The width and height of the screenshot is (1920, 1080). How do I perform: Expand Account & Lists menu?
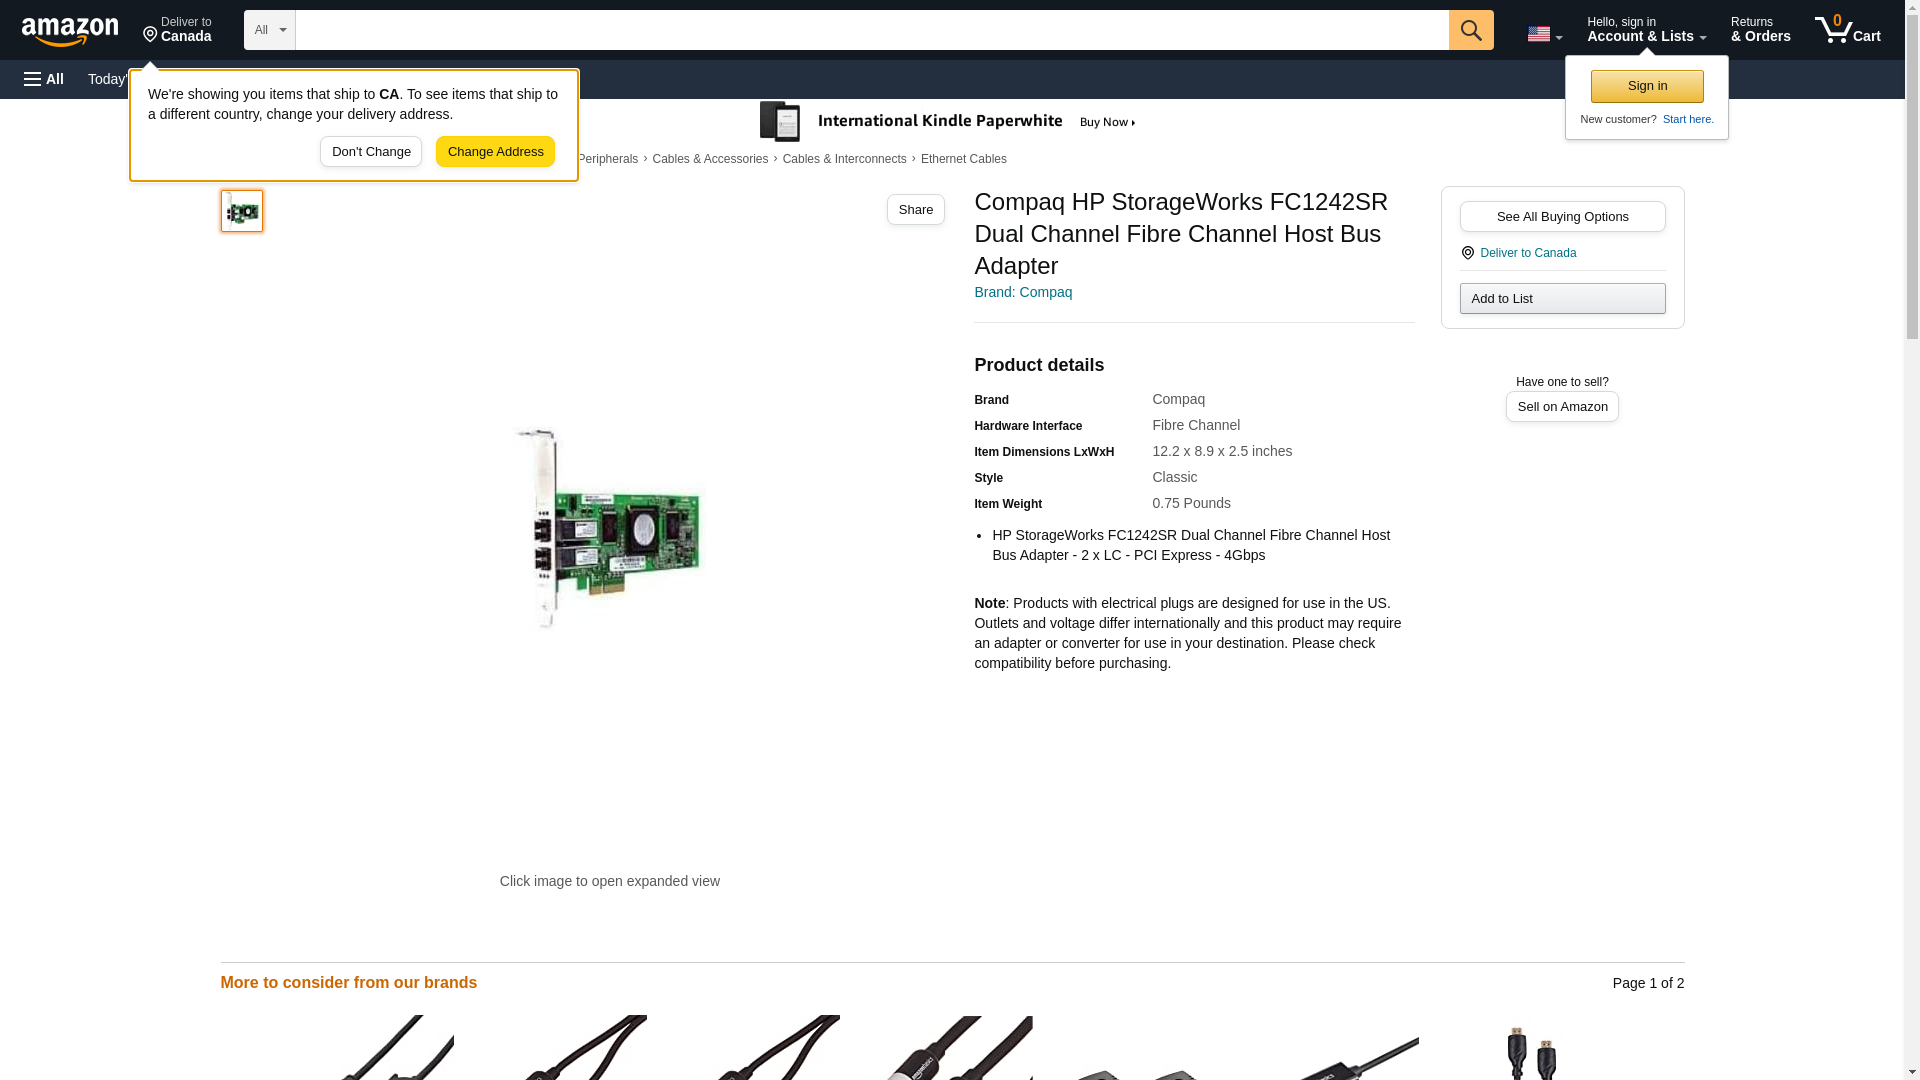pos(1646,29)
